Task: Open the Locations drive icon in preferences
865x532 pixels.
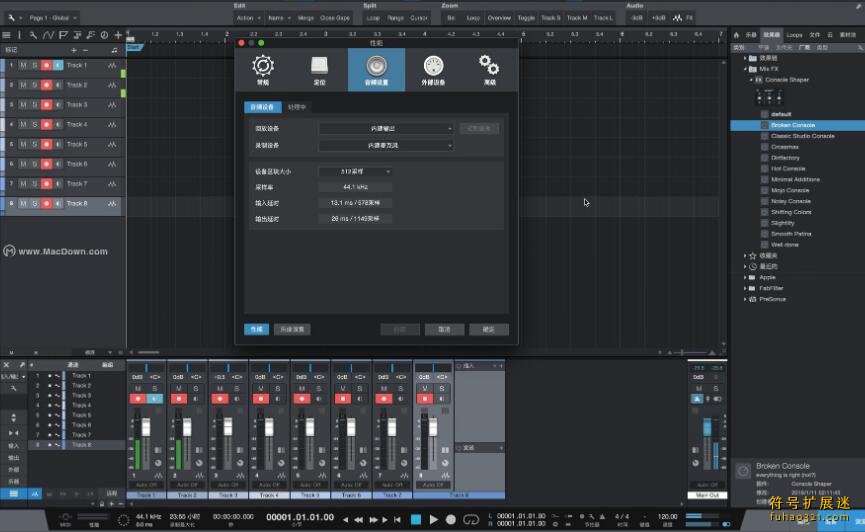Action: (x=319, y=66)
